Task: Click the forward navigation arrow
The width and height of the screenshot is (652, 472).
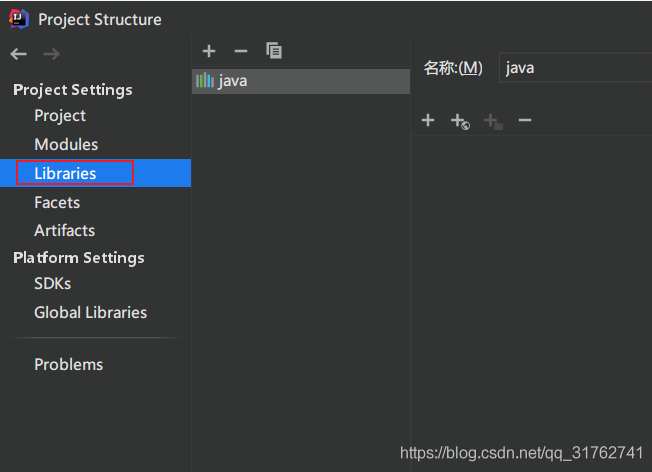Action: (51, 54)
